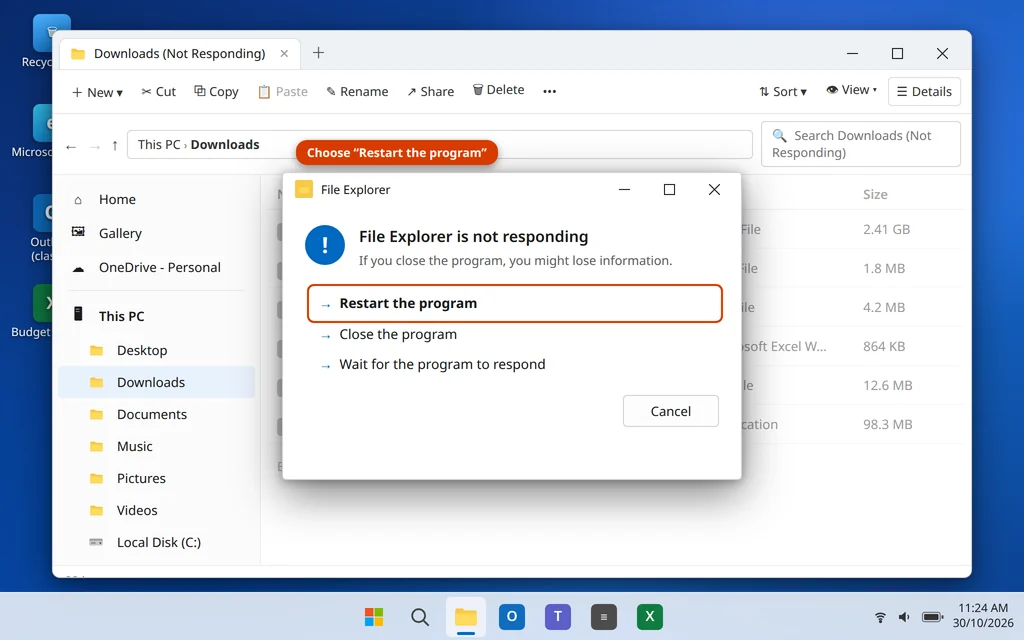Image resolution: width=1024 pixels, height=640 pixels.
Task: Go up one folder level arrow
Action: (115, 146)
